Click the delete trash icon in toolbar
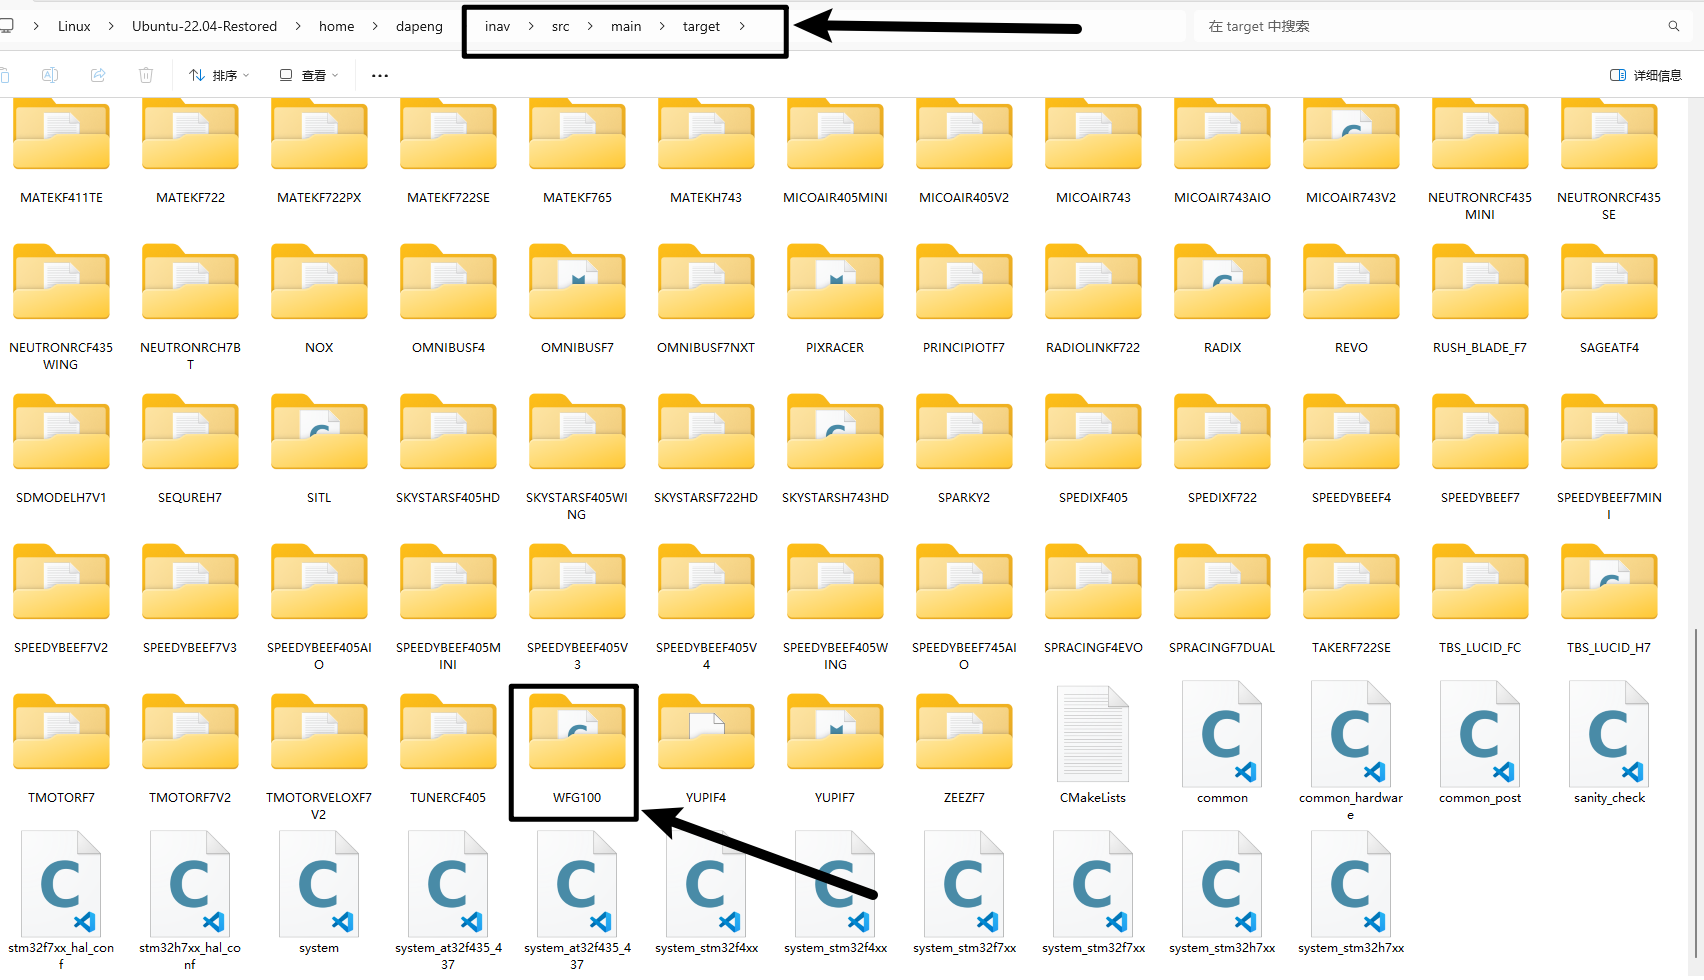This screenshot has height=980, width=1704. pyautogui.click(x=146, y=75)
